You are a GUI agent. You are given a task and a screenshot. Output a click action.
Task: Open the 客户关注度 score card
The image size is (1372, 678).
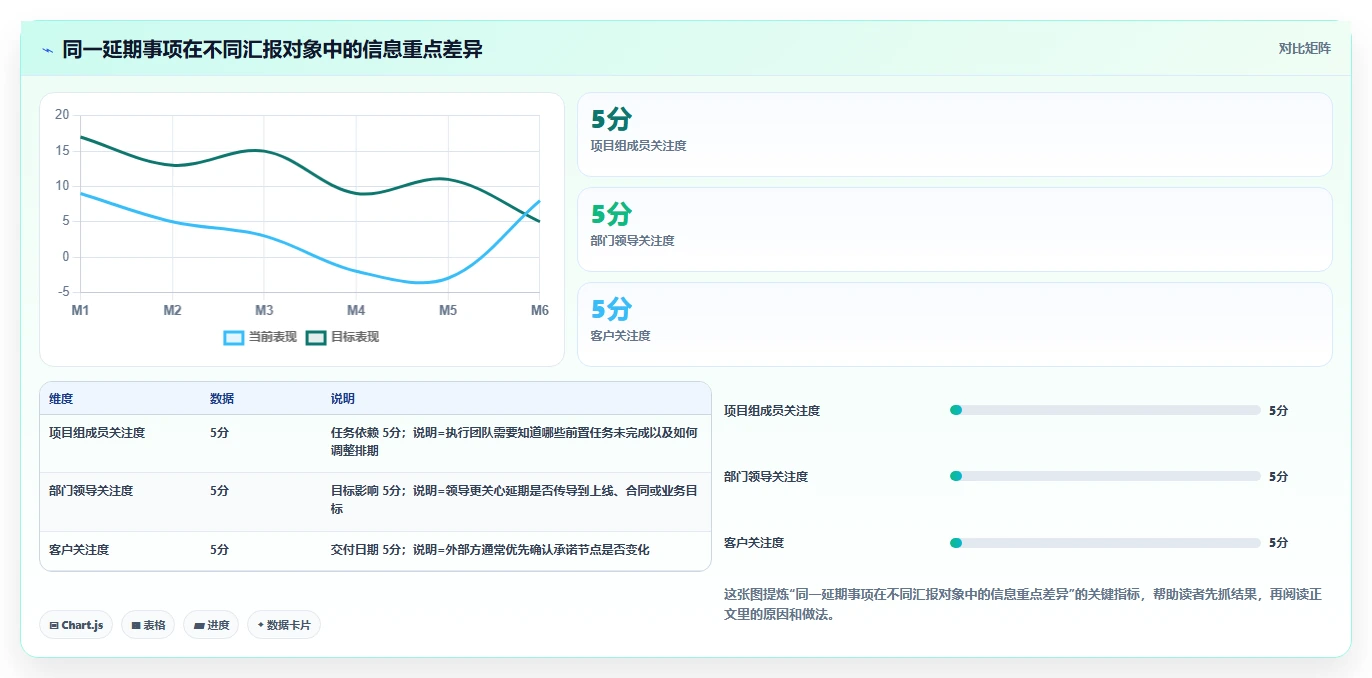955,324
